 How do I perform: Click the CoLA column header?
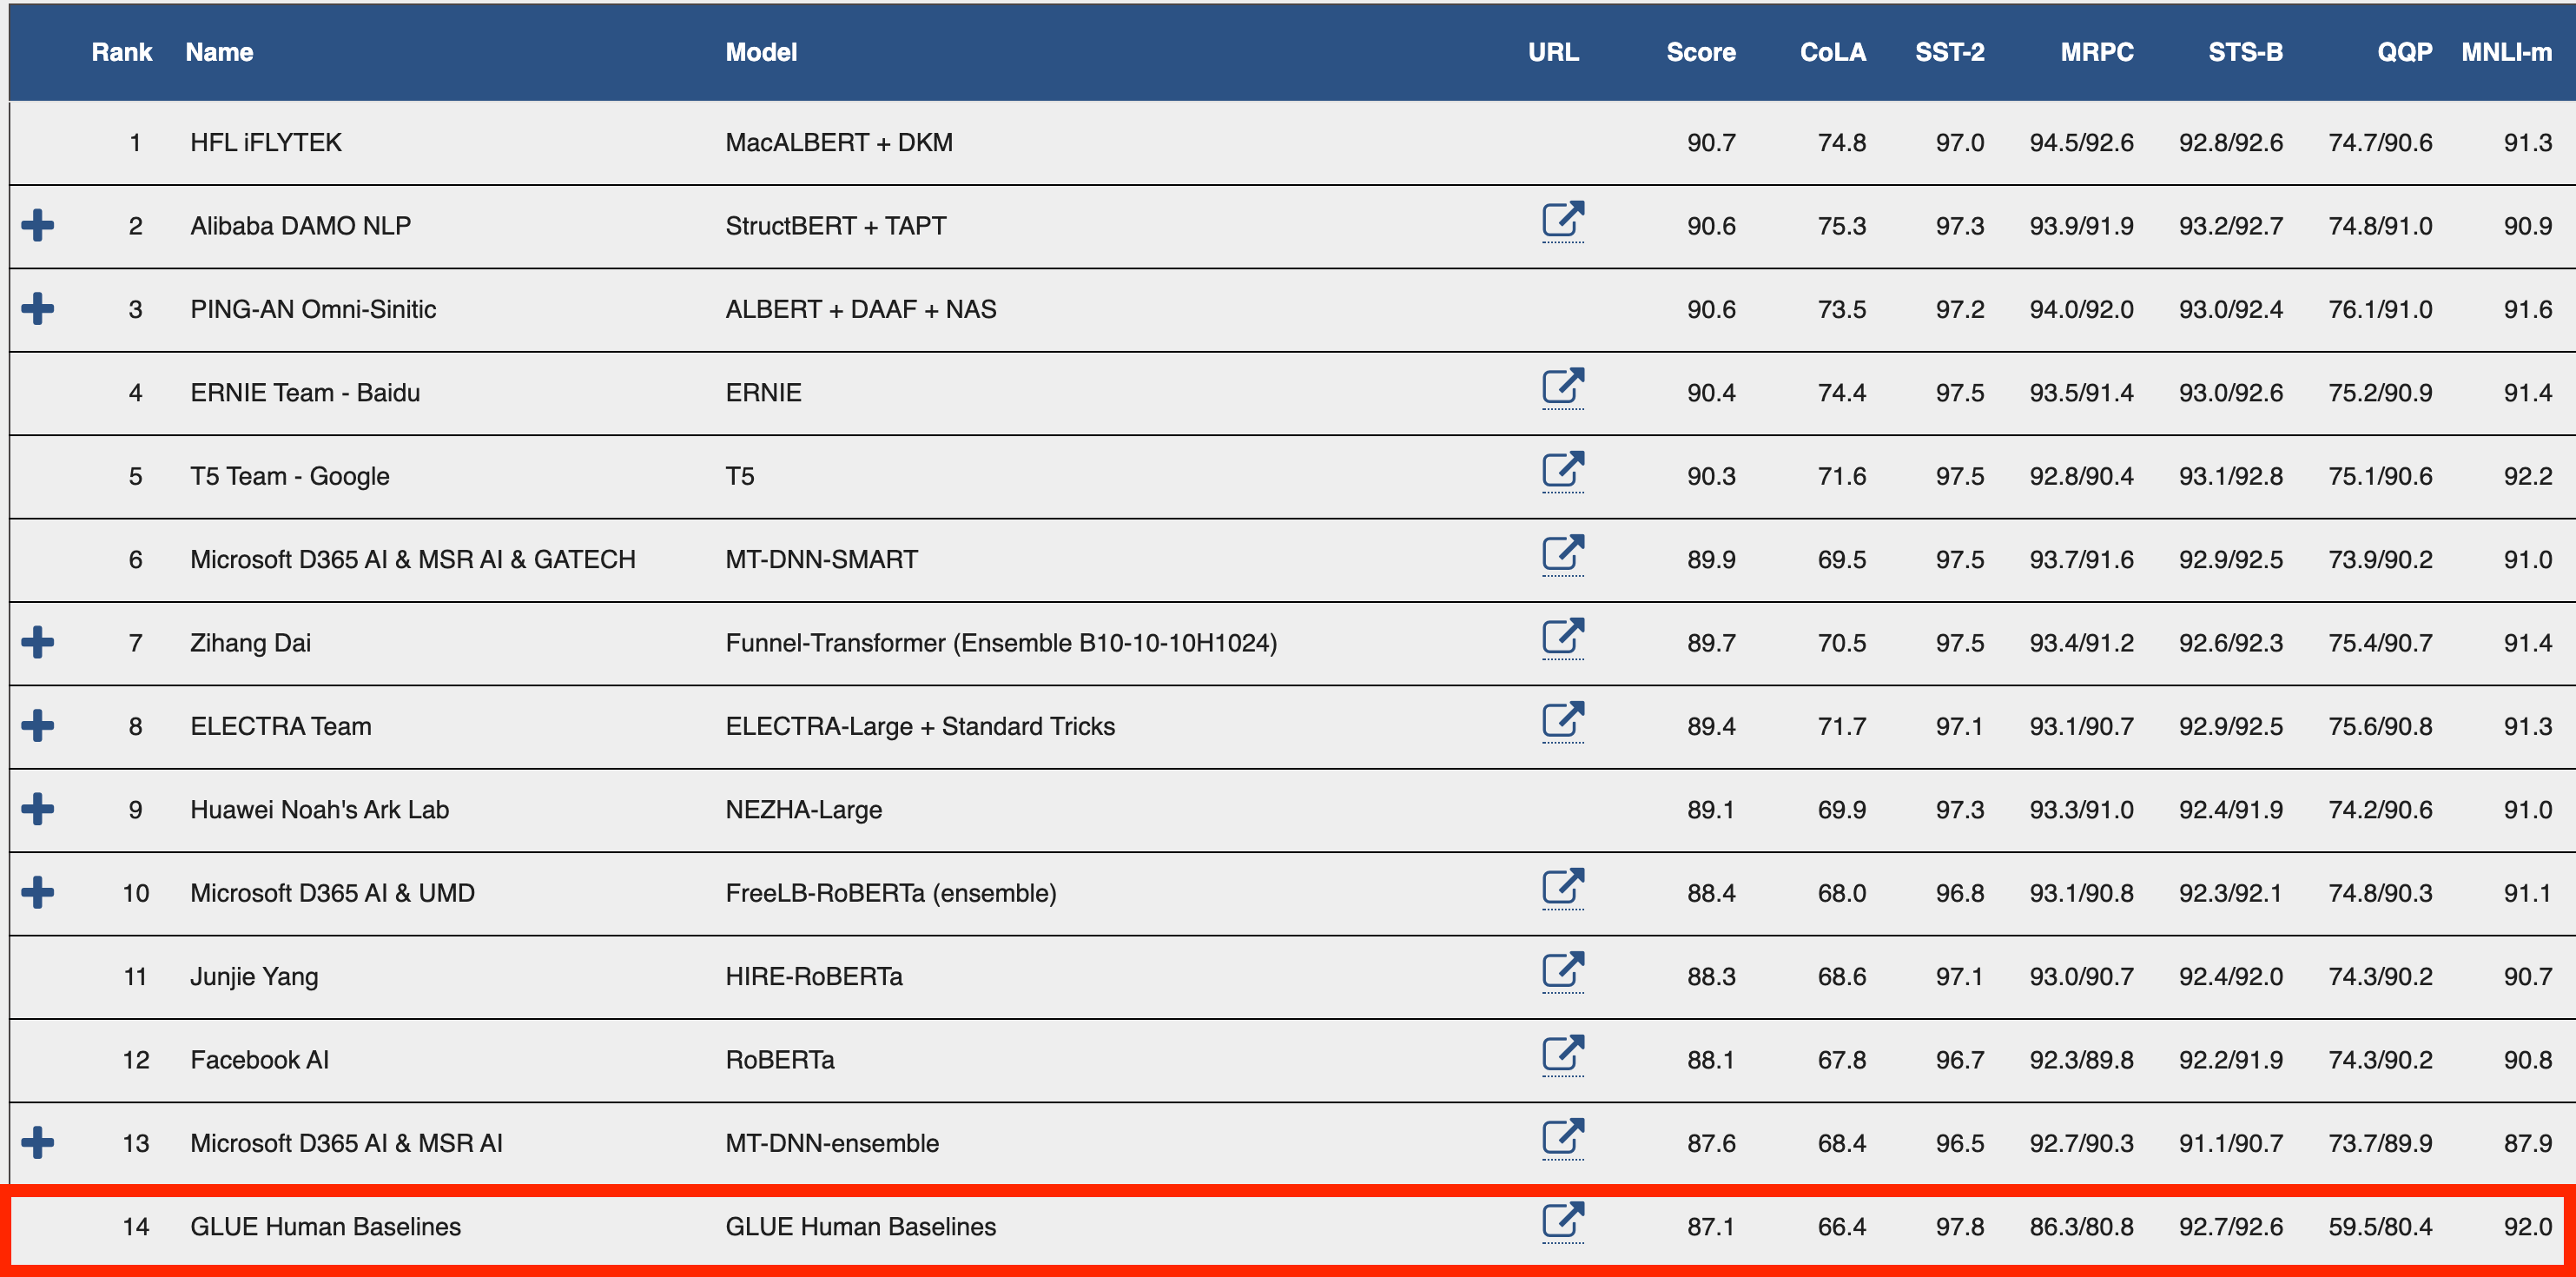point(1832,52)
